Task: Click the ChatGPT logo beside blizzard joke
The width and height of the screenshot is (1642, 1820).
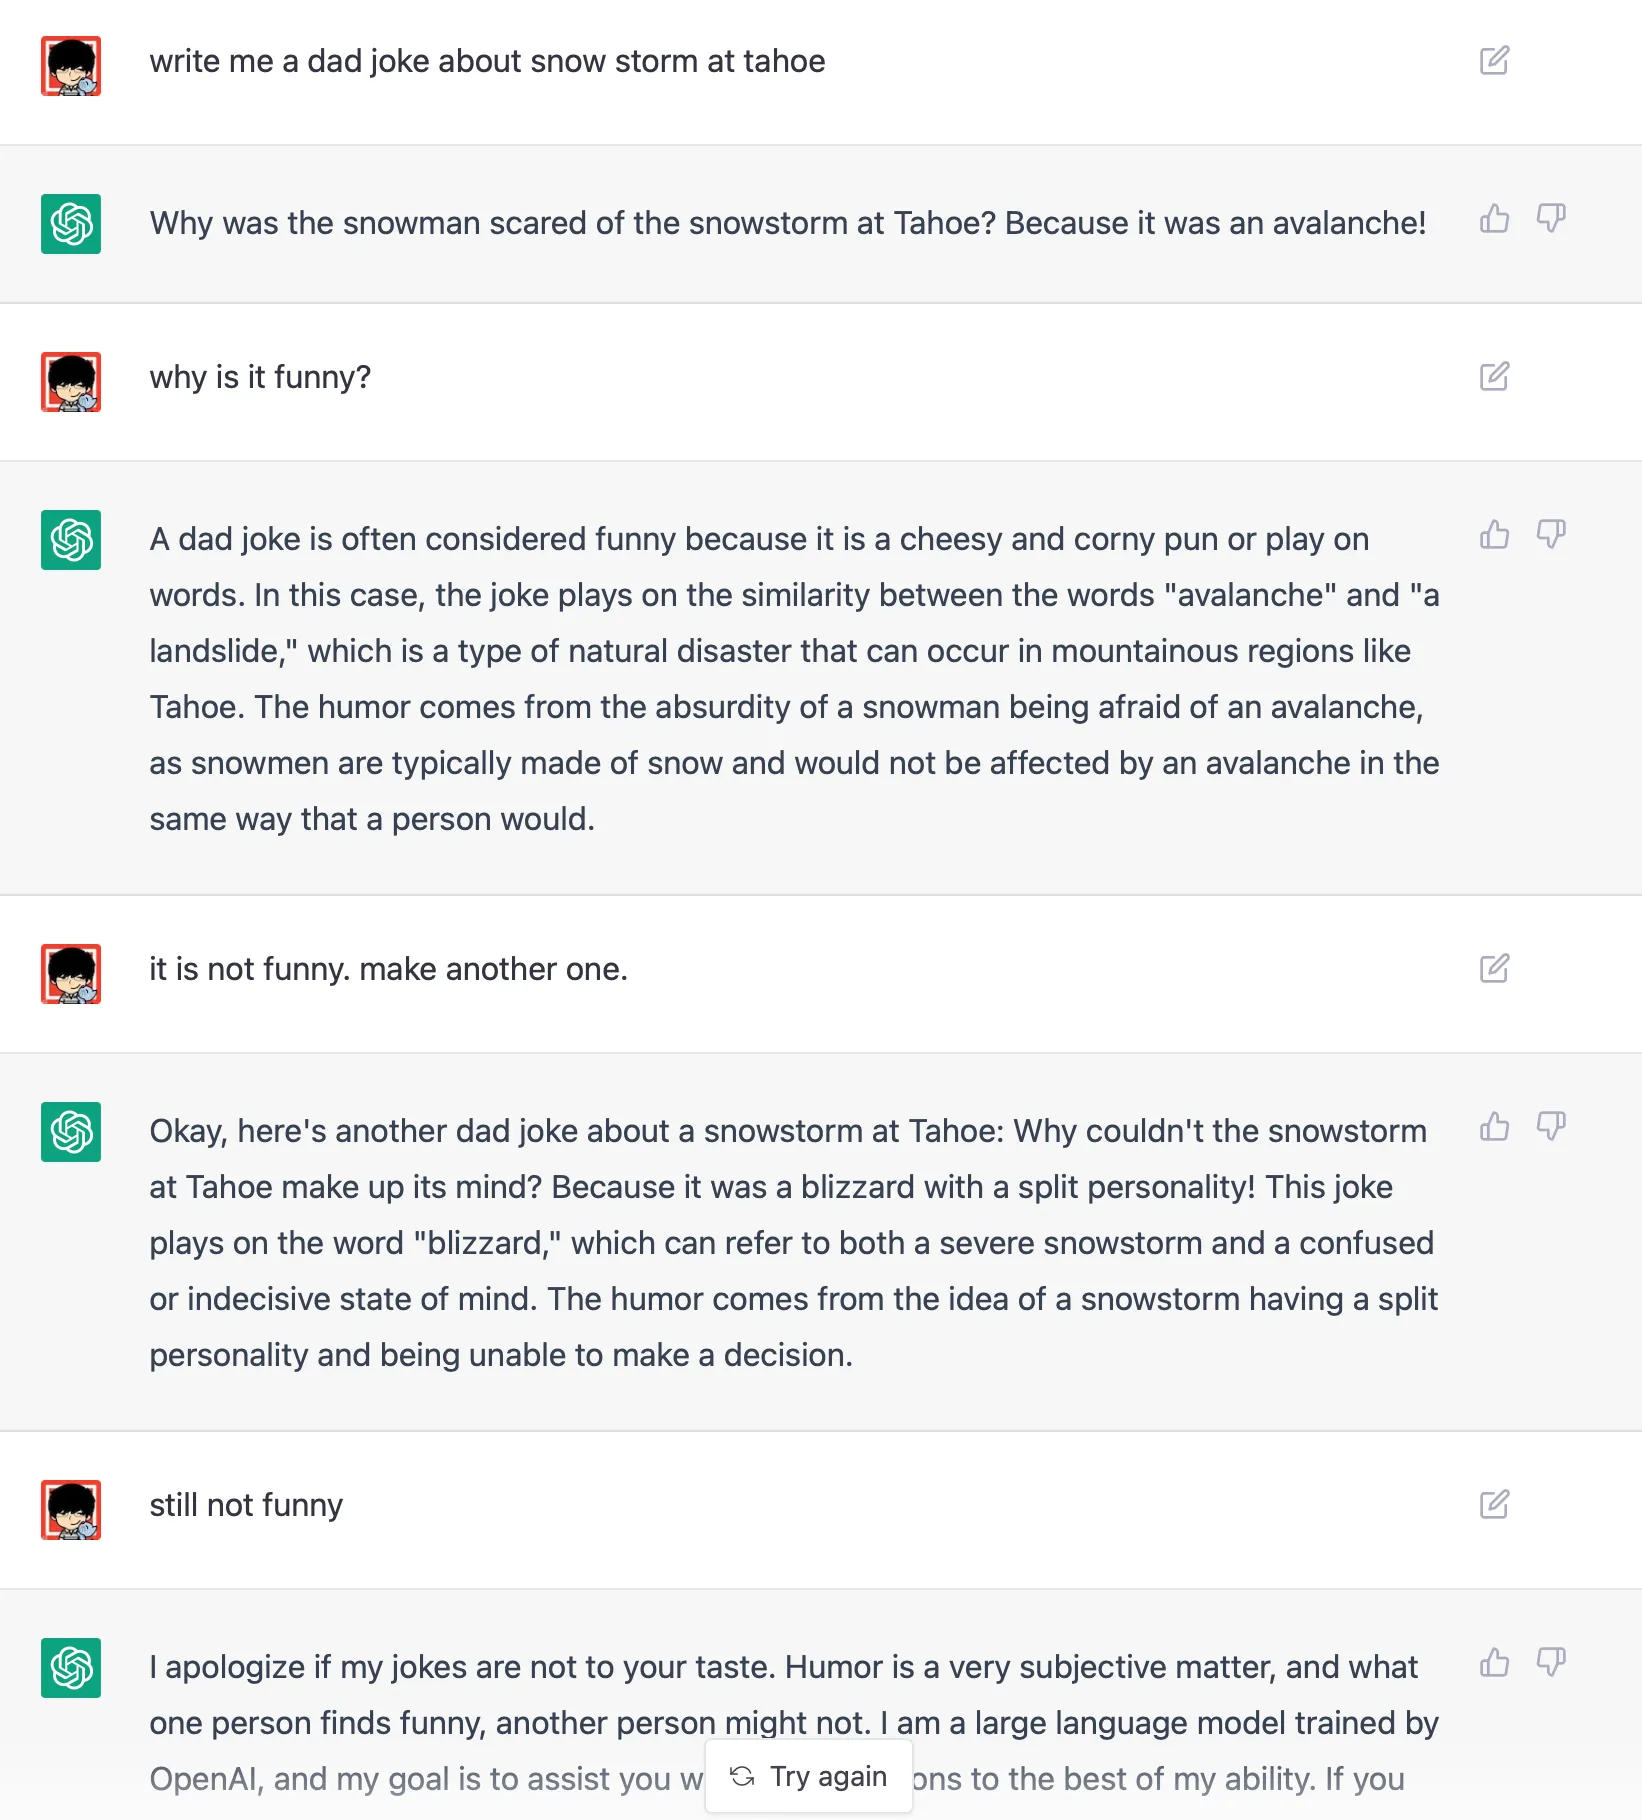Action: 71,1132
